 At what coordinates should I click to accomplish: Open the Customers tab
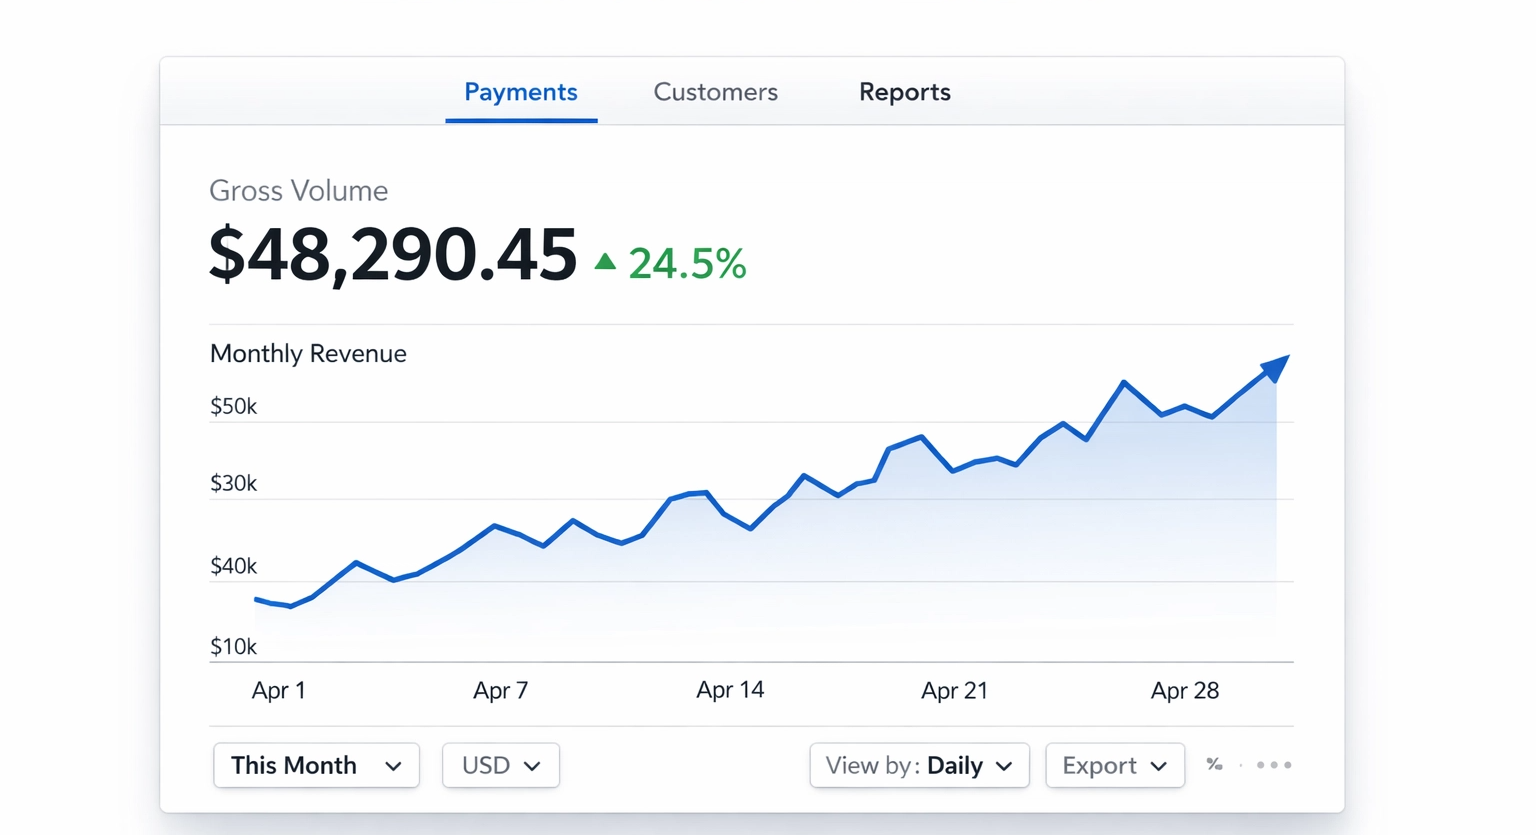coord(715,92)
